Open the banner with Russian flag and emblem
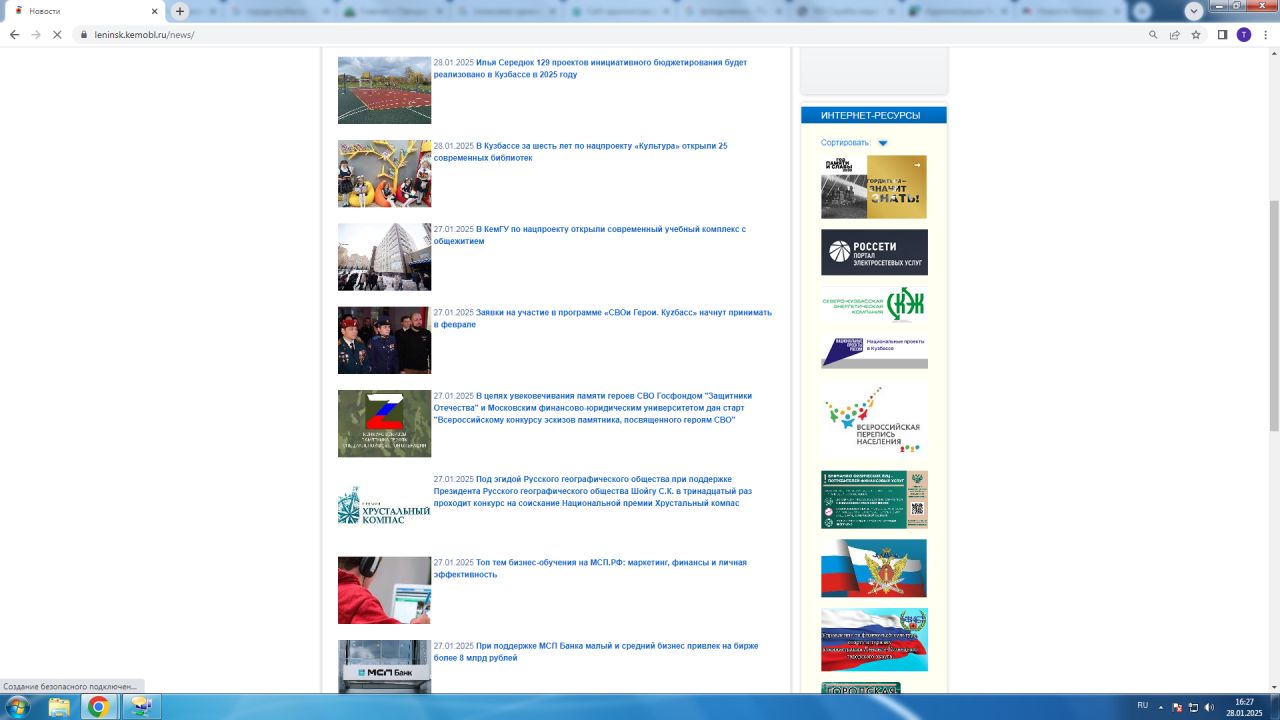This screenshot has width=1280, height=720. [874, 568]
